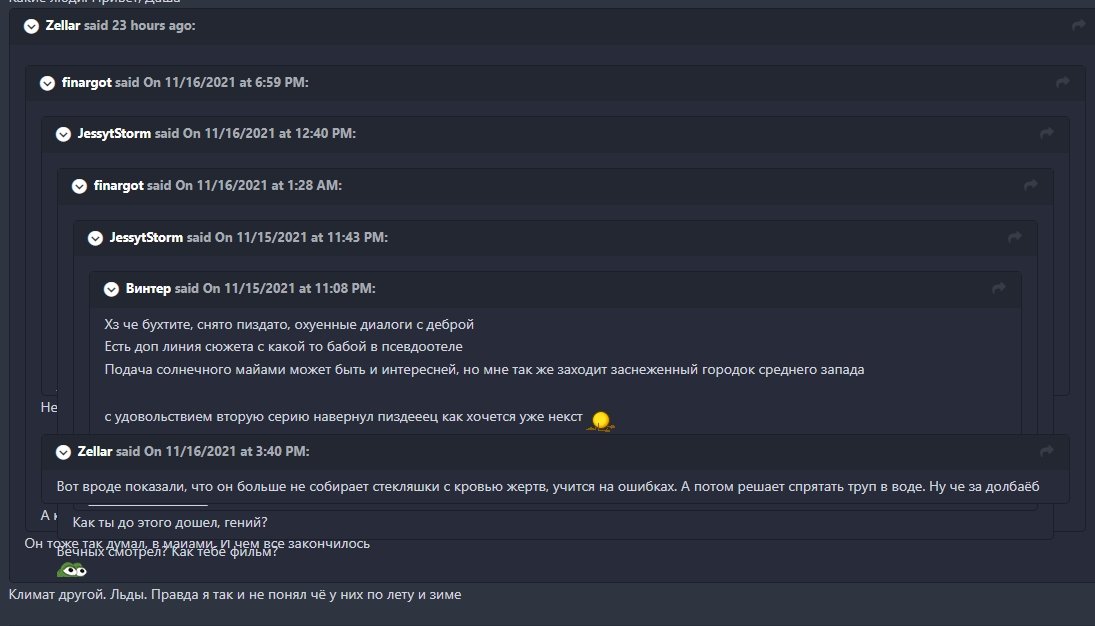Click the yellow smiley emoji in Винтер's quote
1095x626 pixels.
600,420
